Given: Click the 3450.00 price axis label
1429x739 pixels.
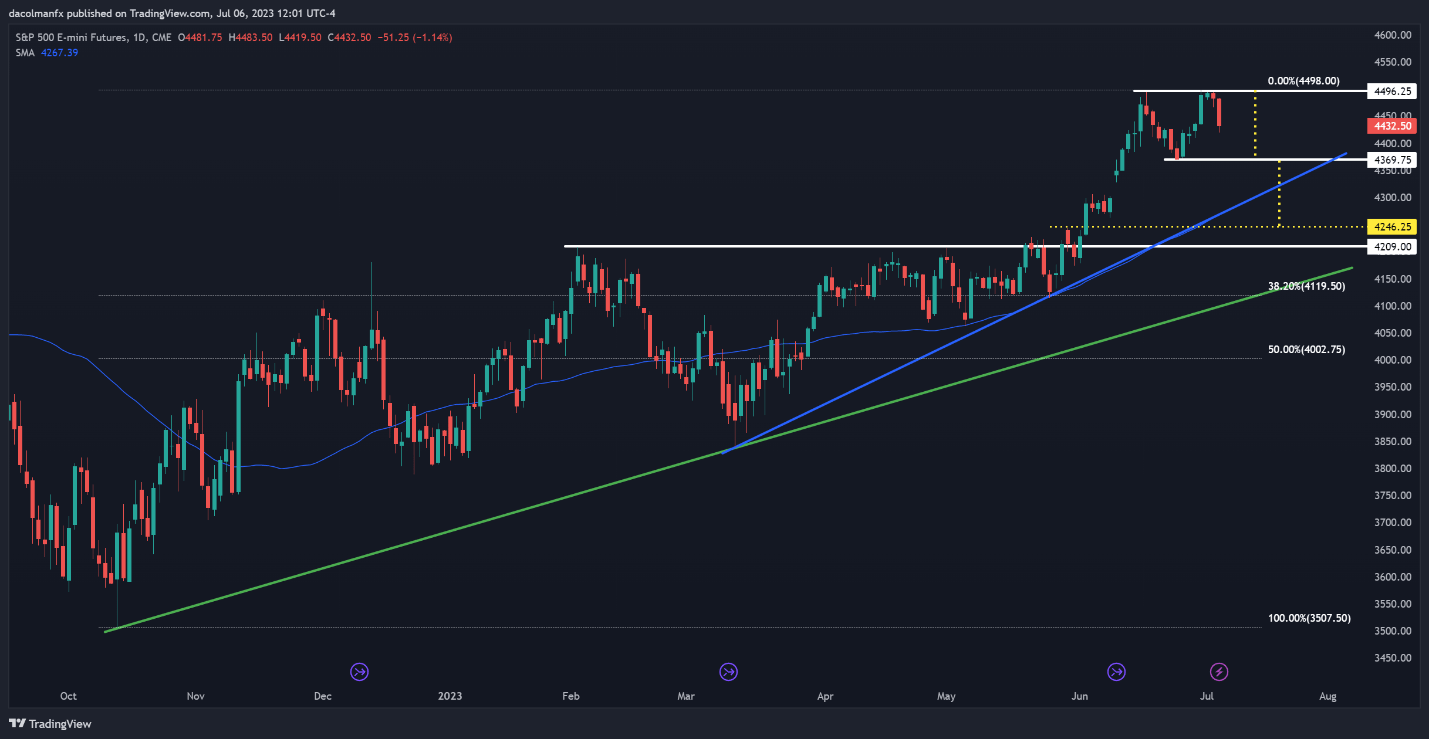Looking at the screenshot, I should (x=1391, y=658).
